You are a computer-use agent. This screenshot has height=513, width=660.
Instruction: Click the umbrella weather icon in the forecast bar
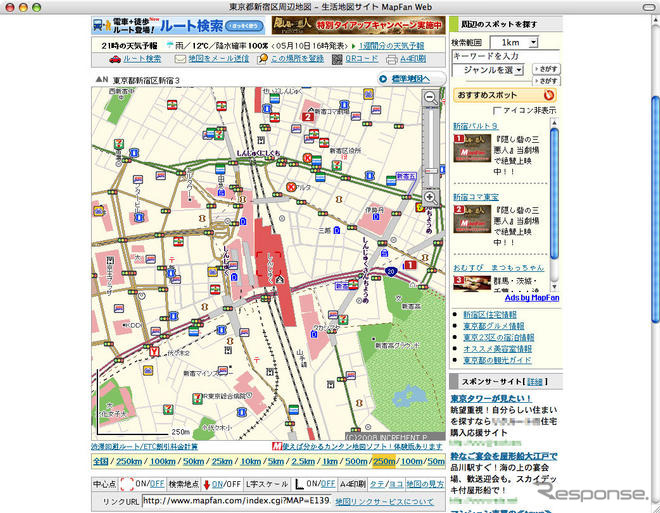pos(170,45)
